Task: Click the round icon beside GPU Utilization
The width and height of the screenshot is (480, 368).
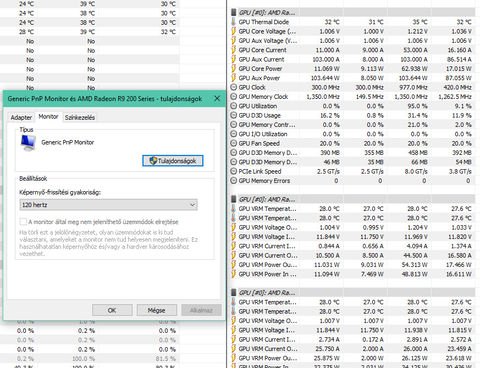Action: pos(233,106)
